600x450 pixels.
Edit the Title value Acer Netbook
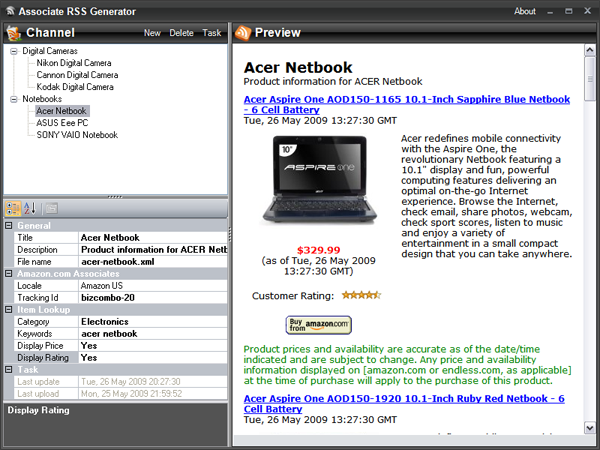coord(153,238)
